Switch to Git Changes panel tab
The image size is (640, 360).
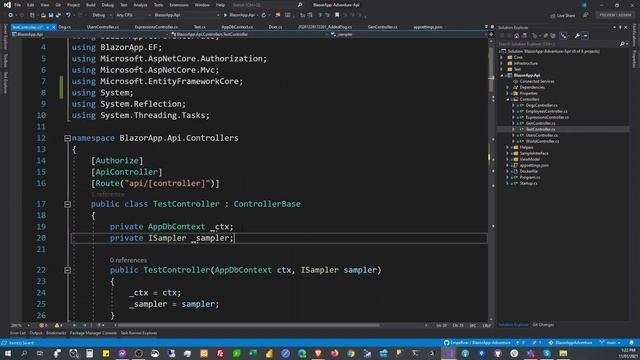pos(543,325)
